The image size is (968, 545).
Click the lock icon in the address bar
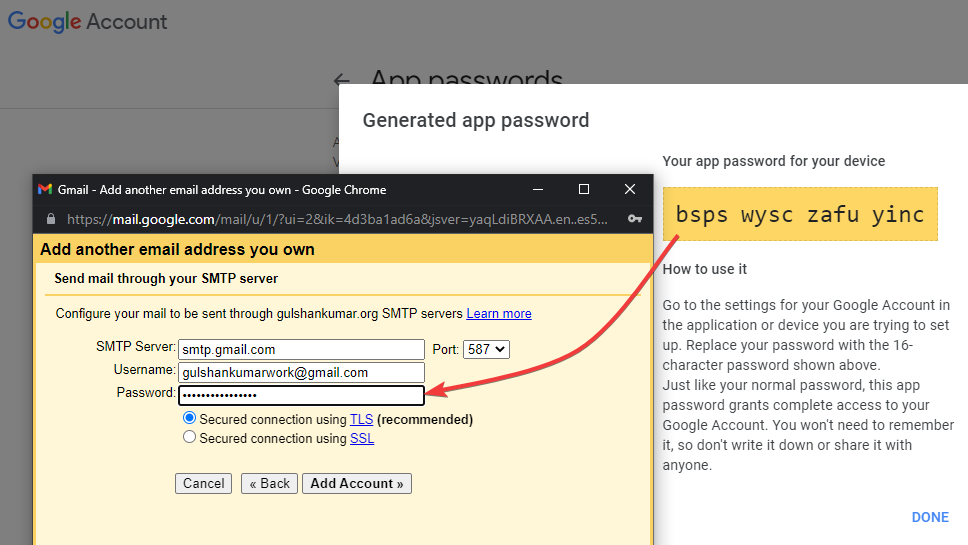[x=51, y=219]
